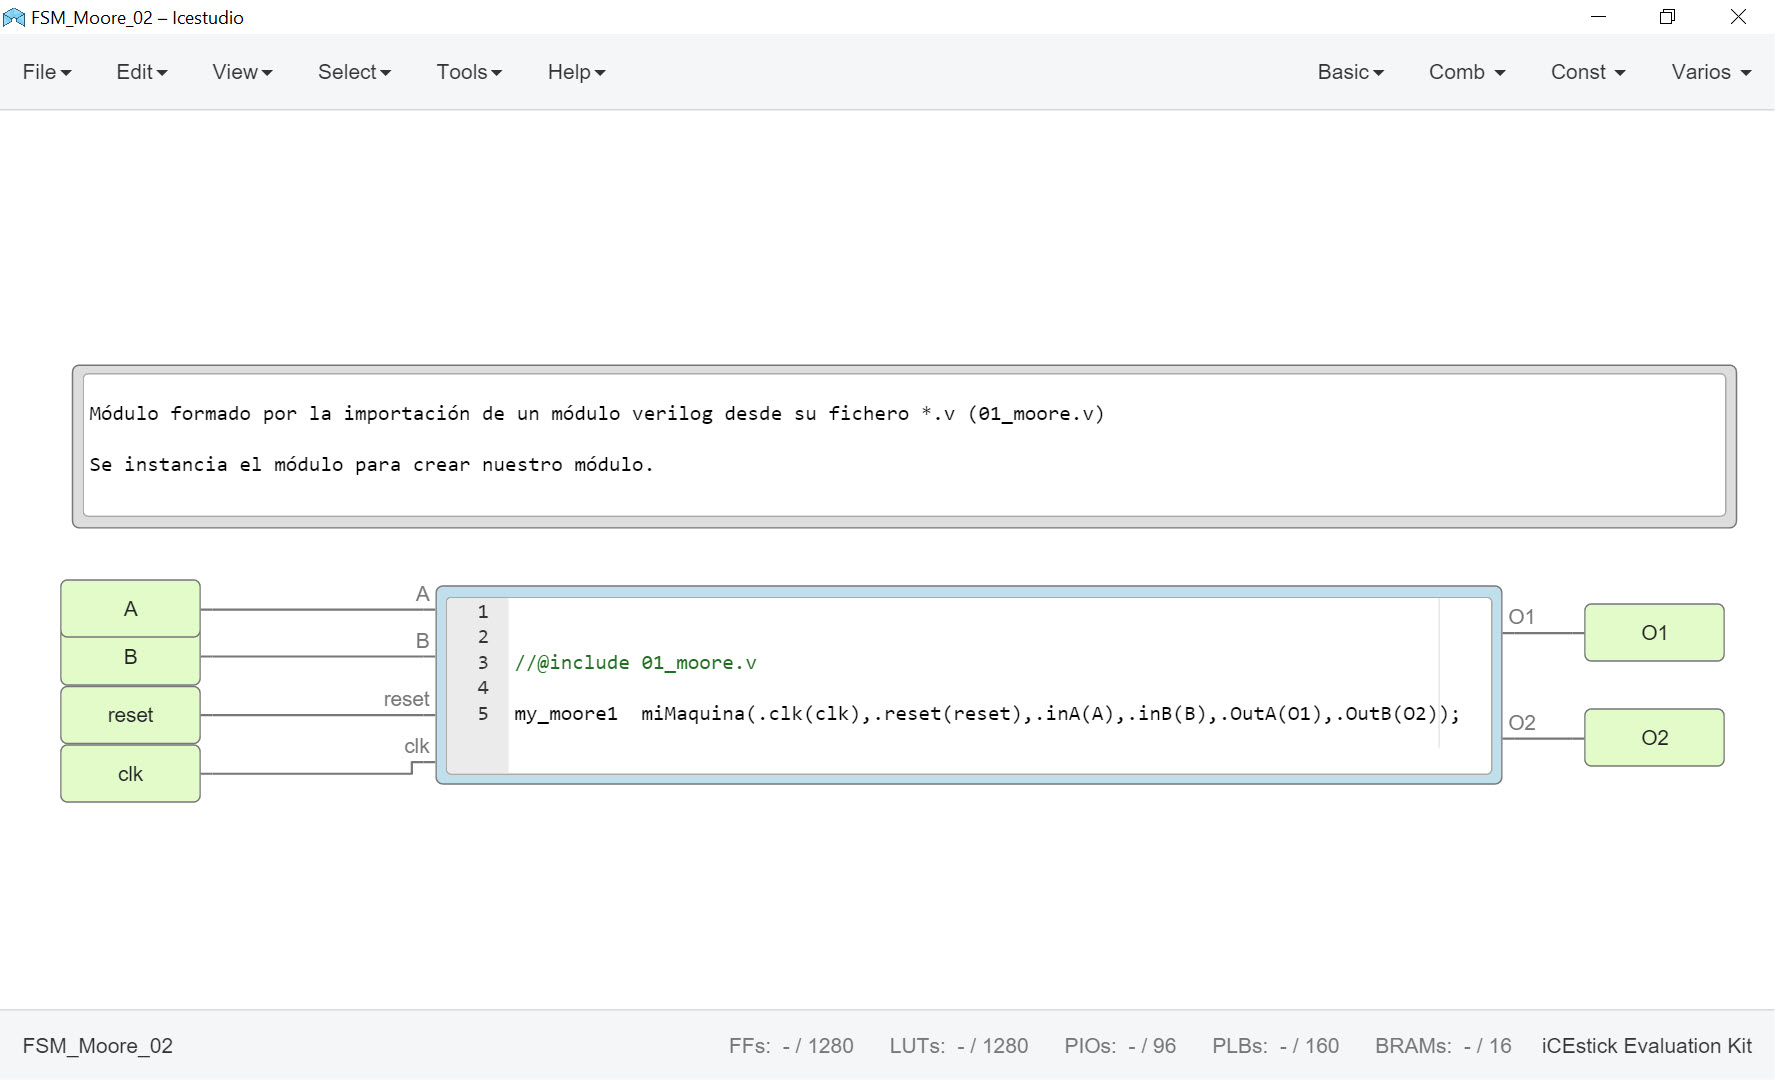Click the PIOs resource counter

(1120, 1046)
